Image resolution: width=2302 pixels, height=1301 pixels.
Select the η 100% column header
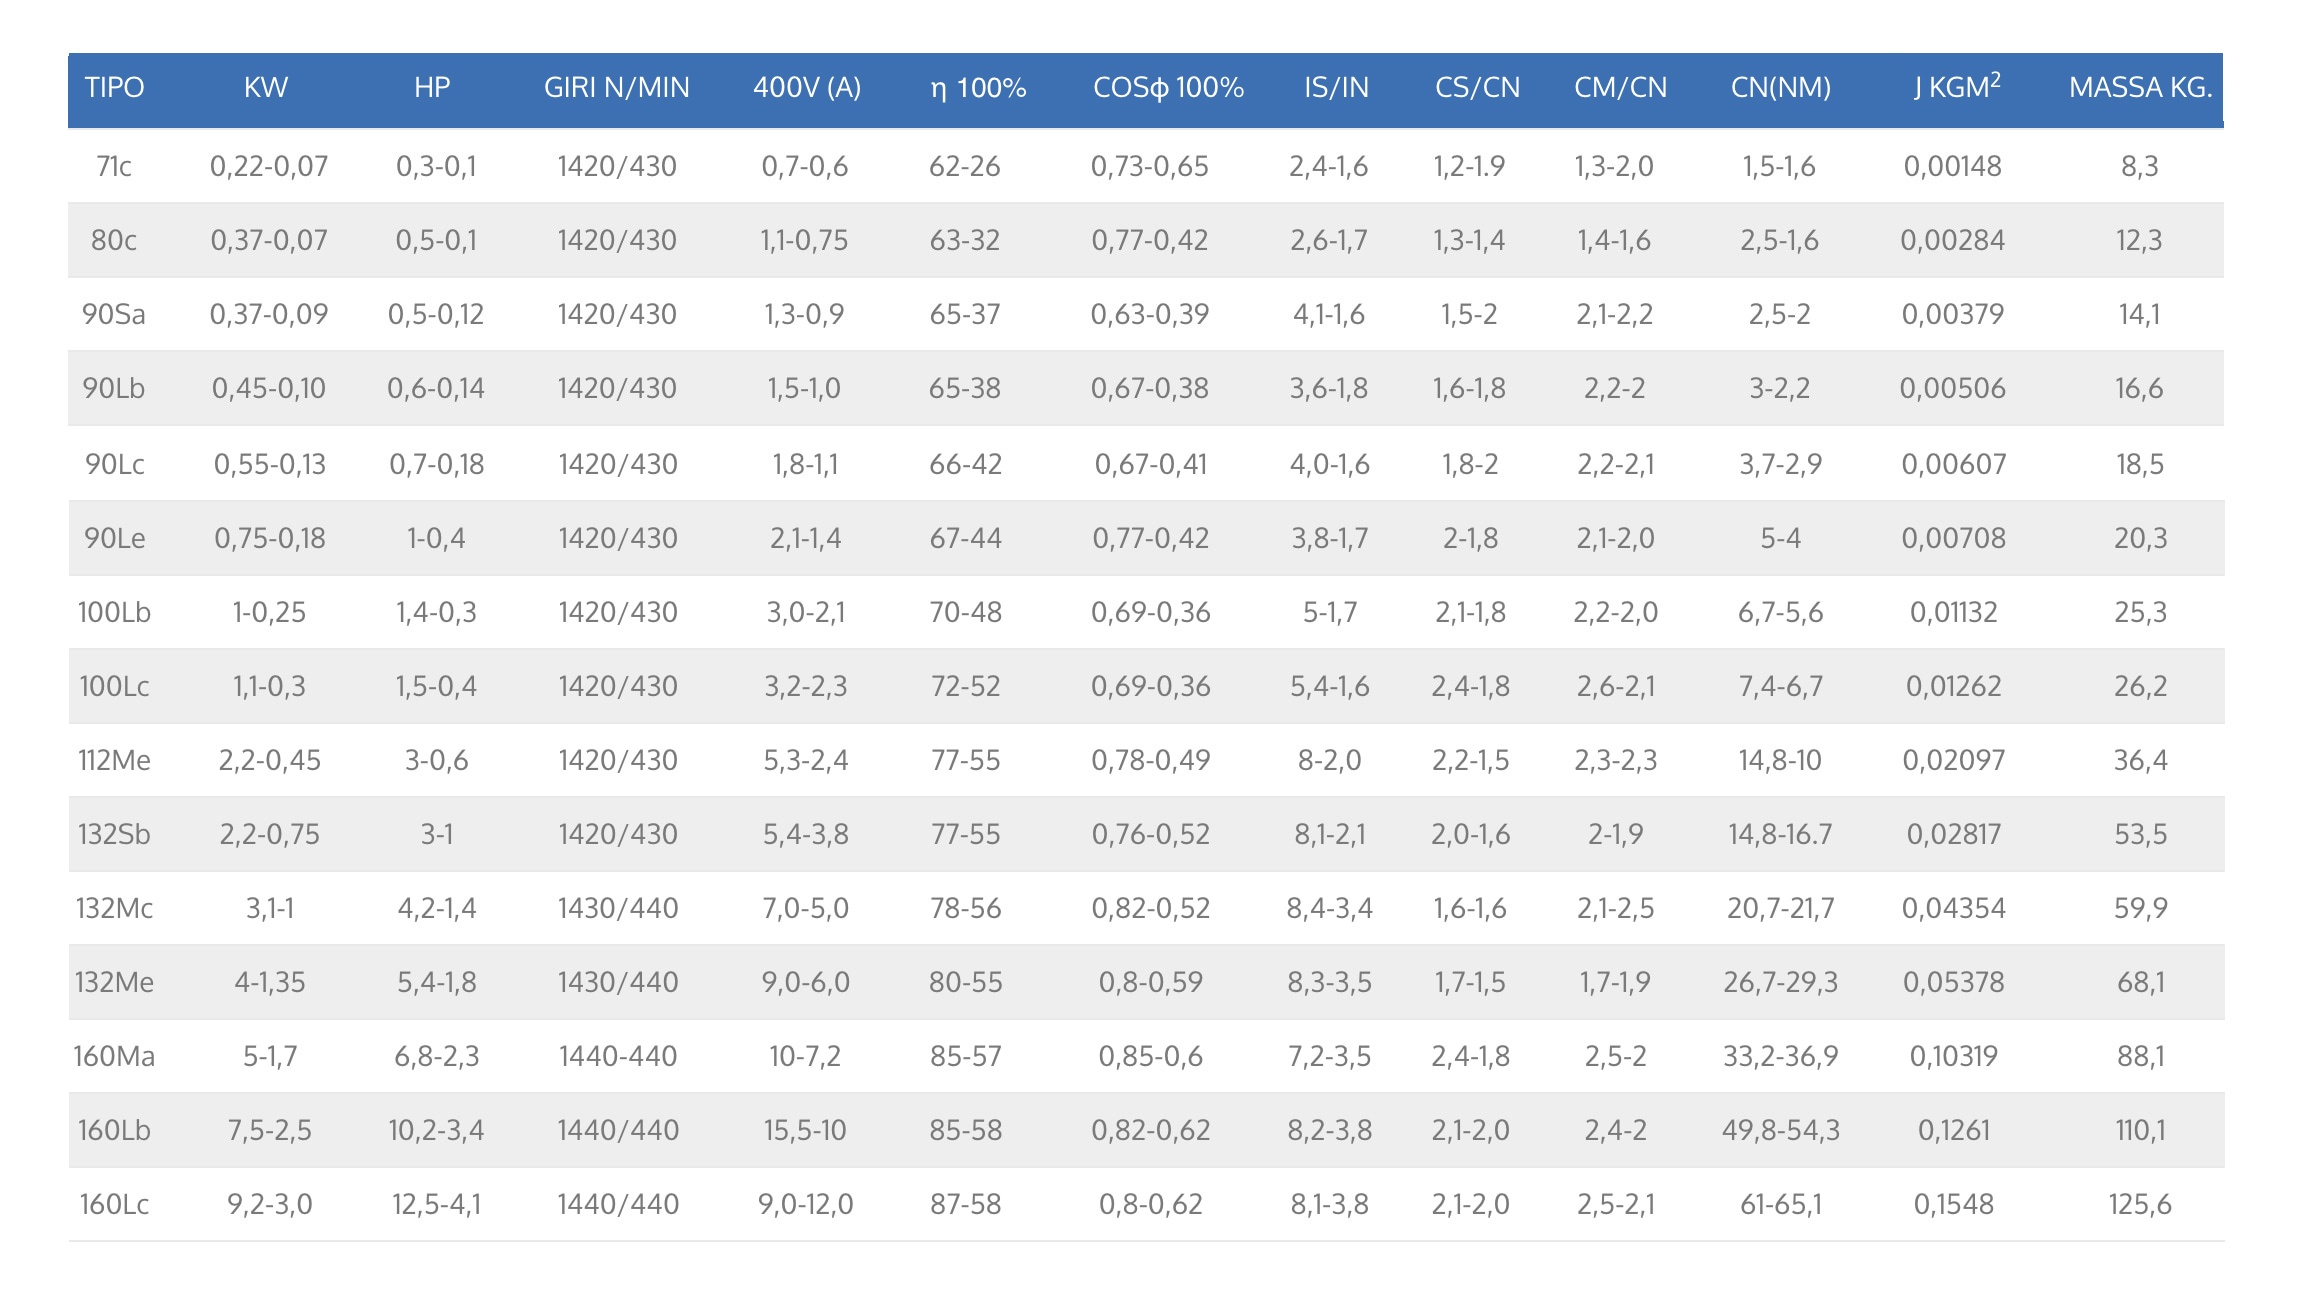tap(978, 88)
